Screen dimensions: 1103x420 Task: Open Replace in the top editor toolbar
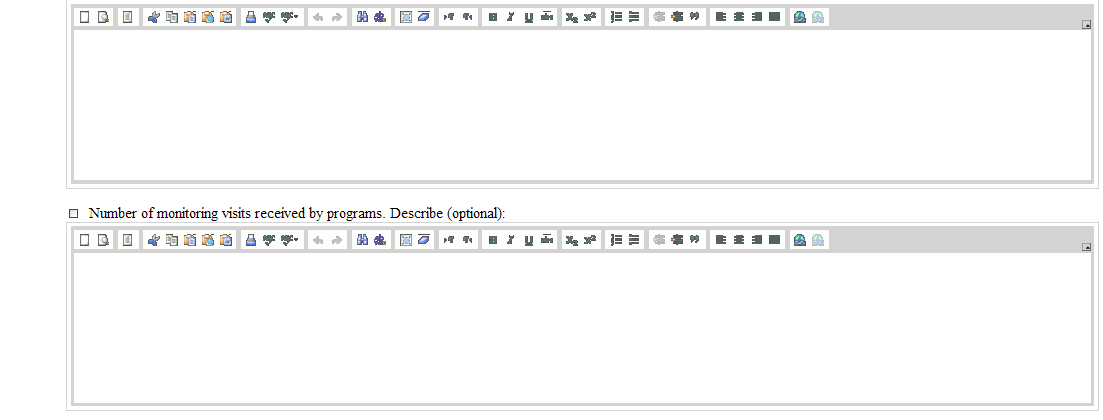pyautogui.click(x=381, y=17)
